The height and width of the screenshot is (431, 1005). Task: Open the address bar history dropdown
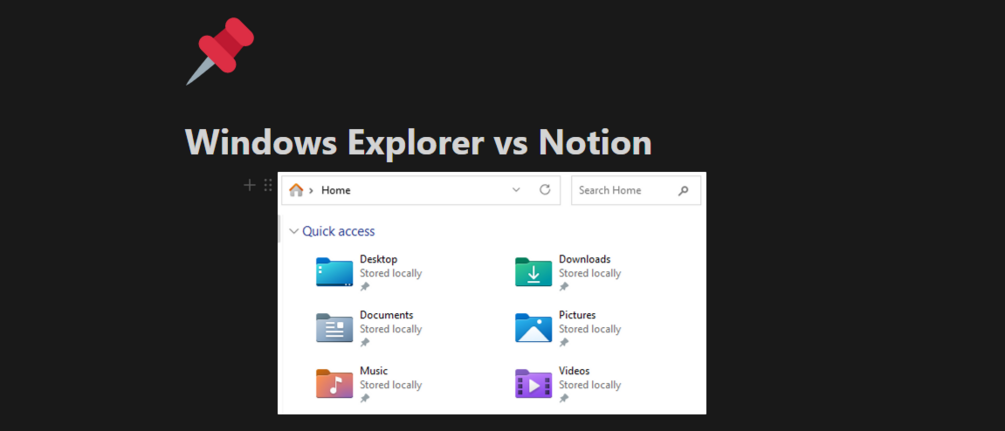516,190
